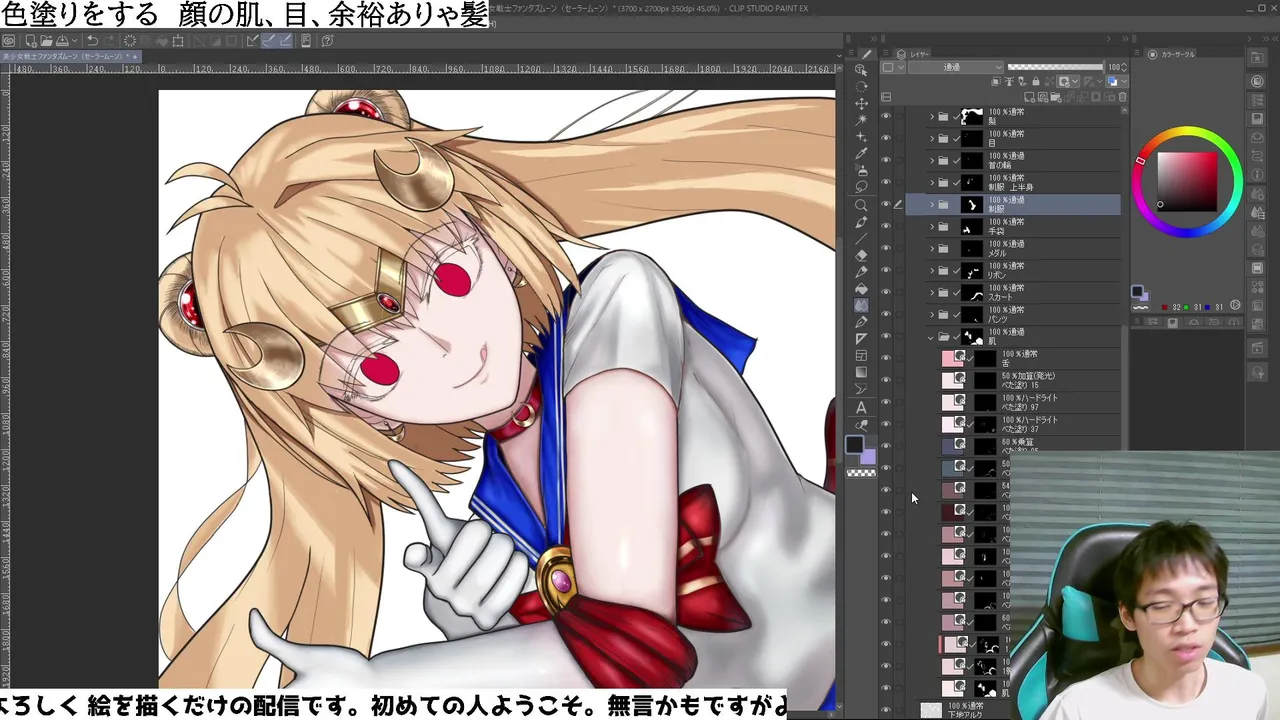
Task: Click the 髪 folder mask thumbnail
Action: 972,117
